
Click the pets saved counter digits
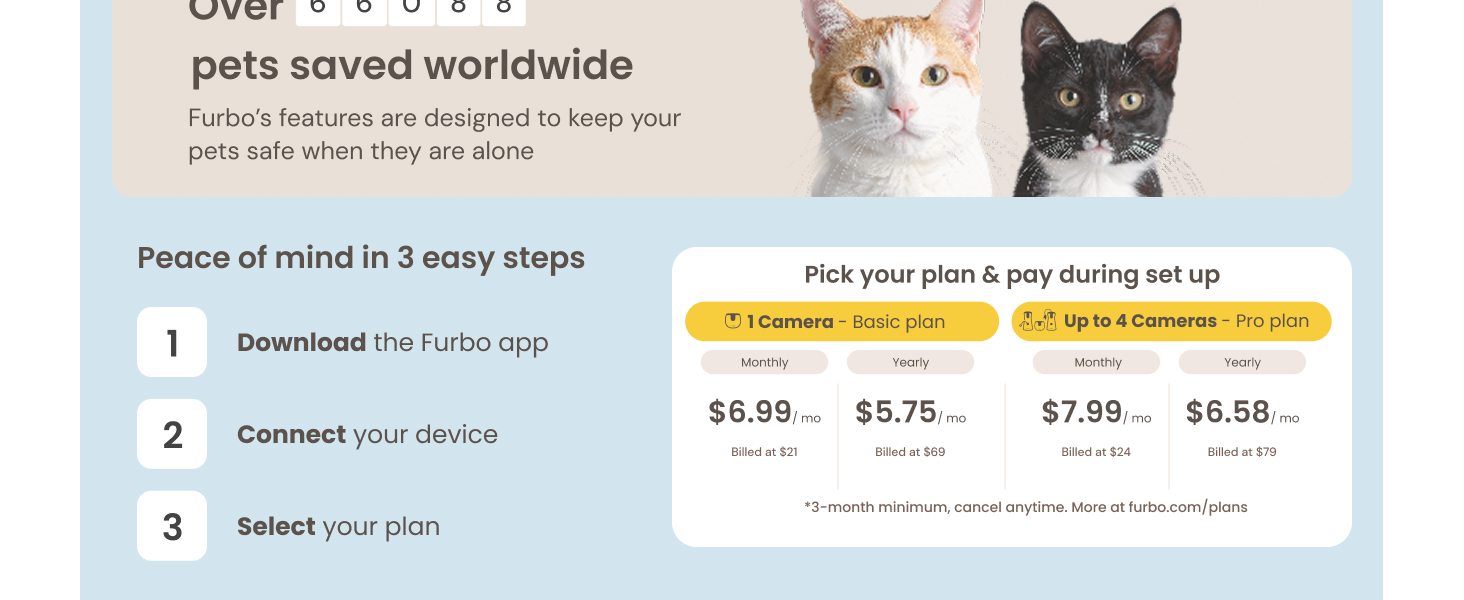411,8
